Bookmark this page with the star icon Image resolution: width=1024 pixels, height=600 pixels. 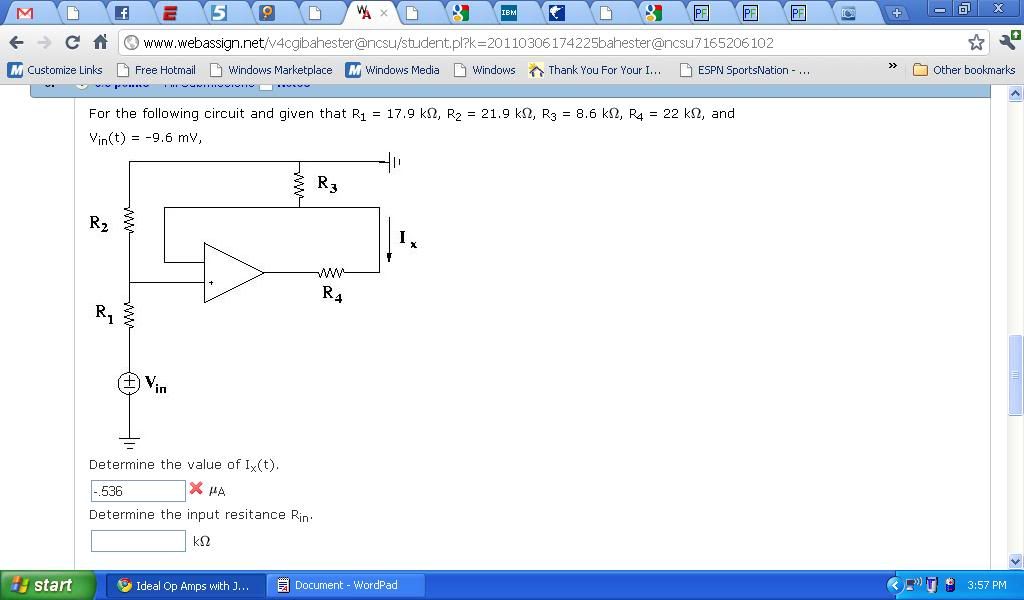point(976,42)
